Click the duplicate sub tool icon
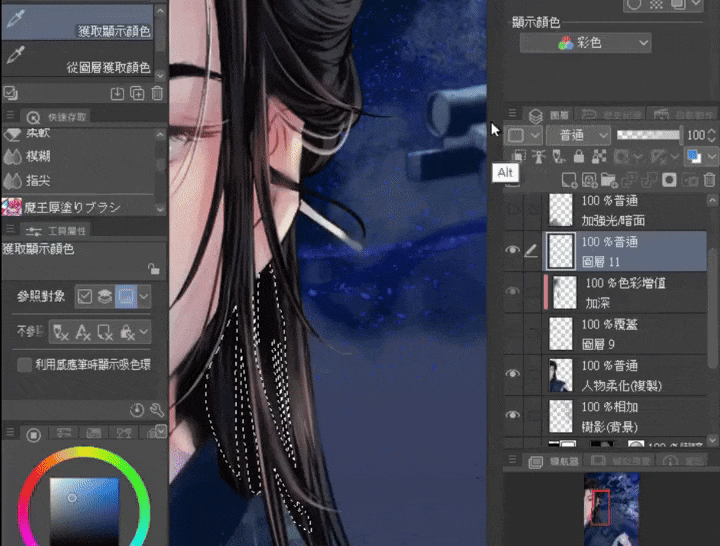Image resolution: width=720 pixels, height=546 pixels. click(137, 93)
